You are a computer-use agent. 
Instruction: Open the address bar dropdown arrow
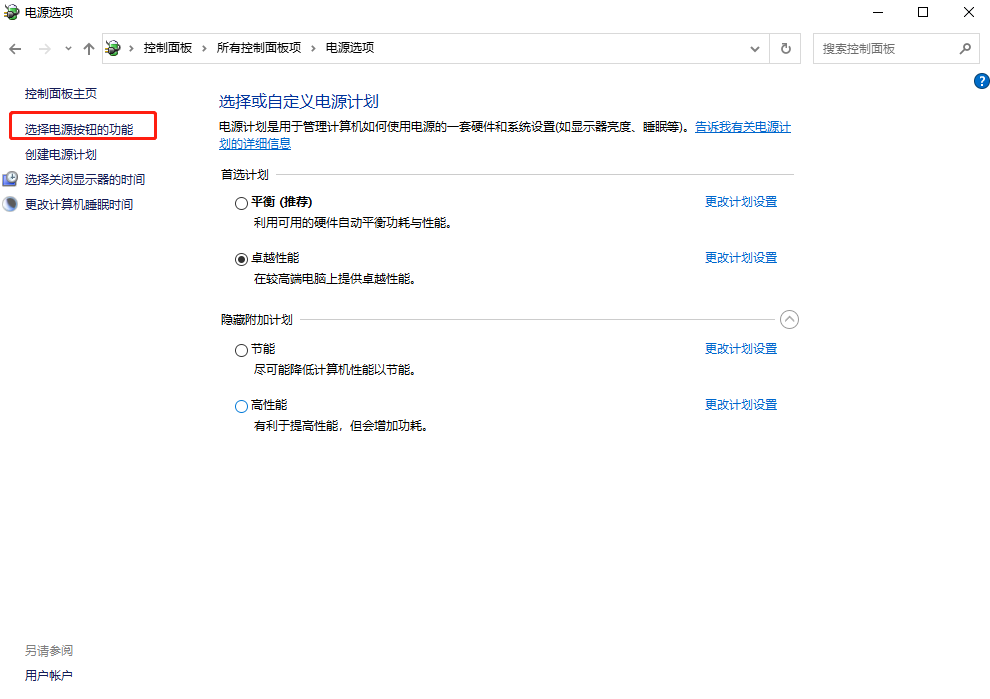click(x=755, y=47)
